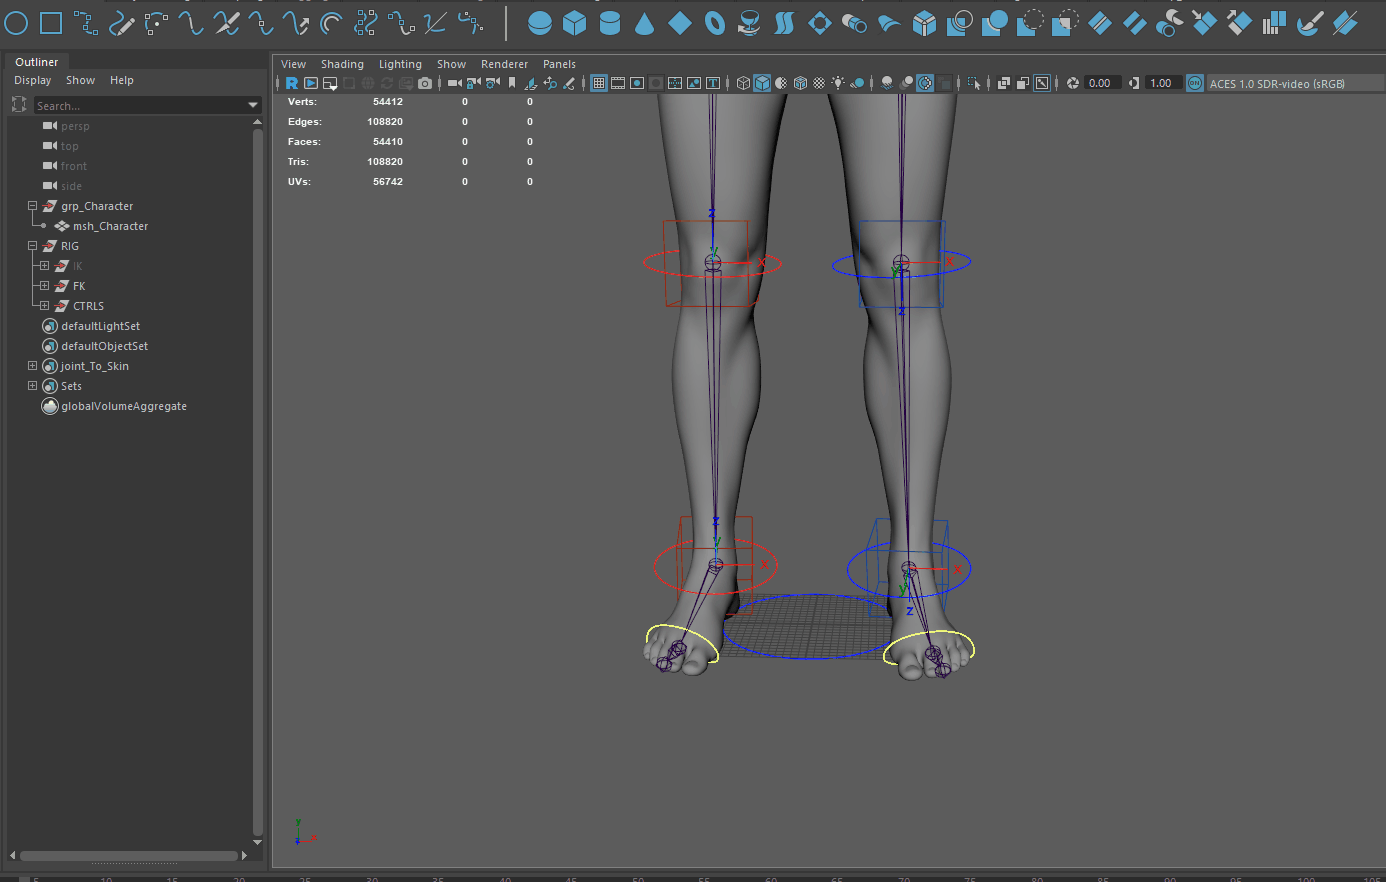Collapse the grp_Character group
1386x882 pixels.
(x=32, y=206)
